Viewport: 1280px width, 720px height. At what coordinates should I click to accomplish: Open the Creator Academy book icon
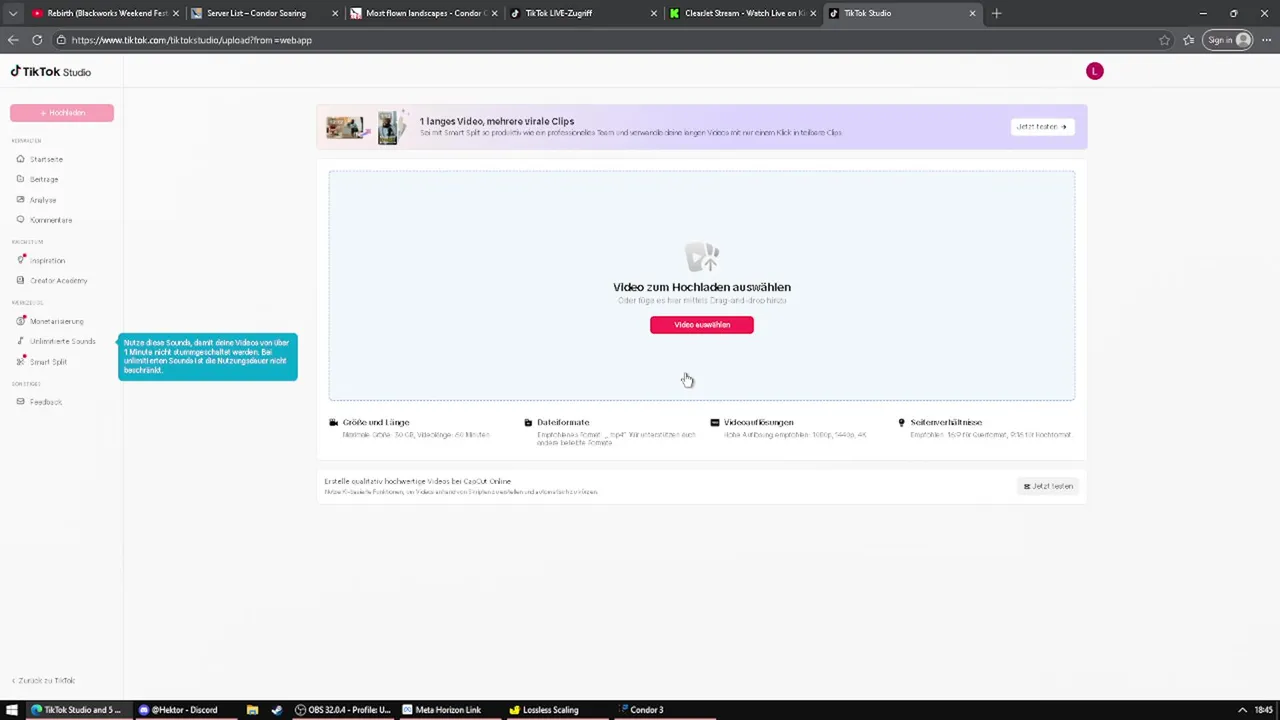coord(20,281)
